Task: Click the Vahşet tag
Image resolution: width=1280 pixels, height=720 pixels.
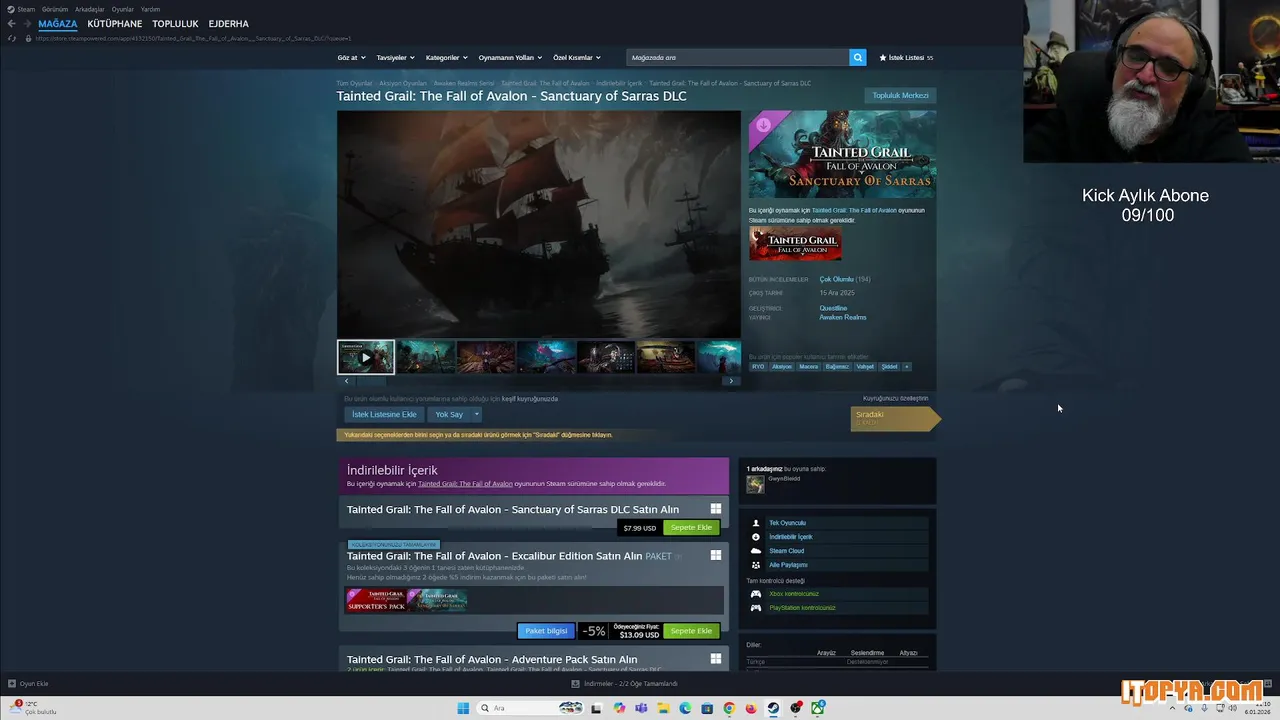Action: (x=865, y=367)
